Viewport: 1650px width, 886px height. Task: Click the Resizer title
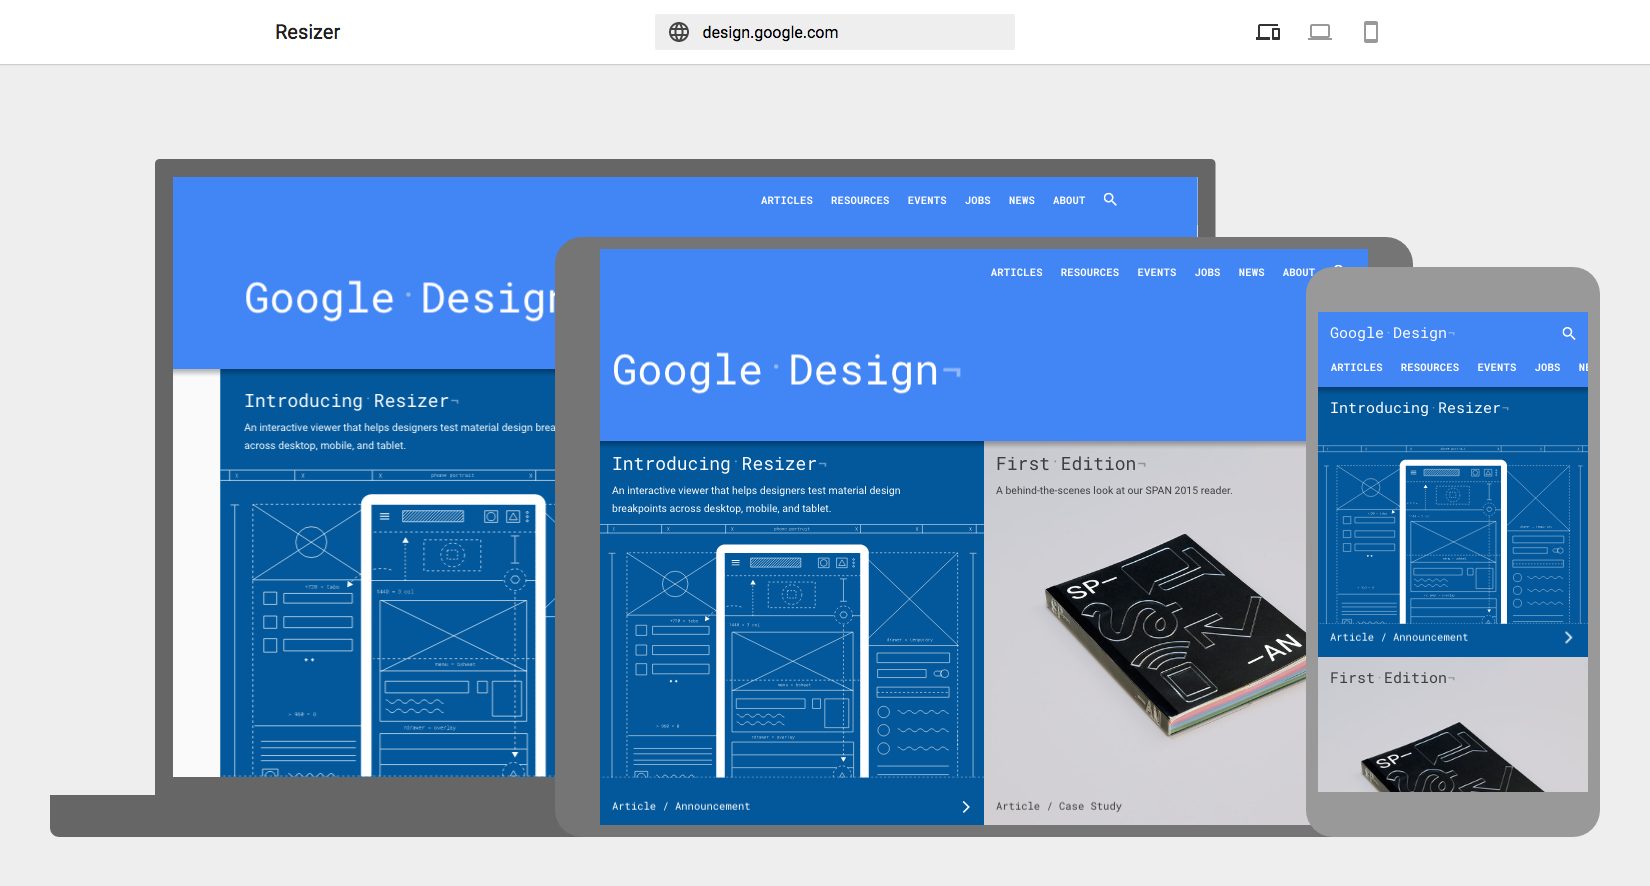tap(308, 32)
